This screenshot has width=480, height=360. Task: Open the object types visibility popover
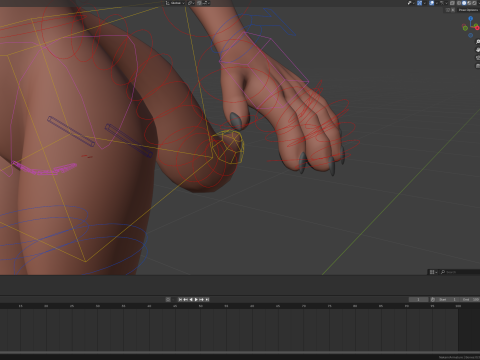(411, 3)
